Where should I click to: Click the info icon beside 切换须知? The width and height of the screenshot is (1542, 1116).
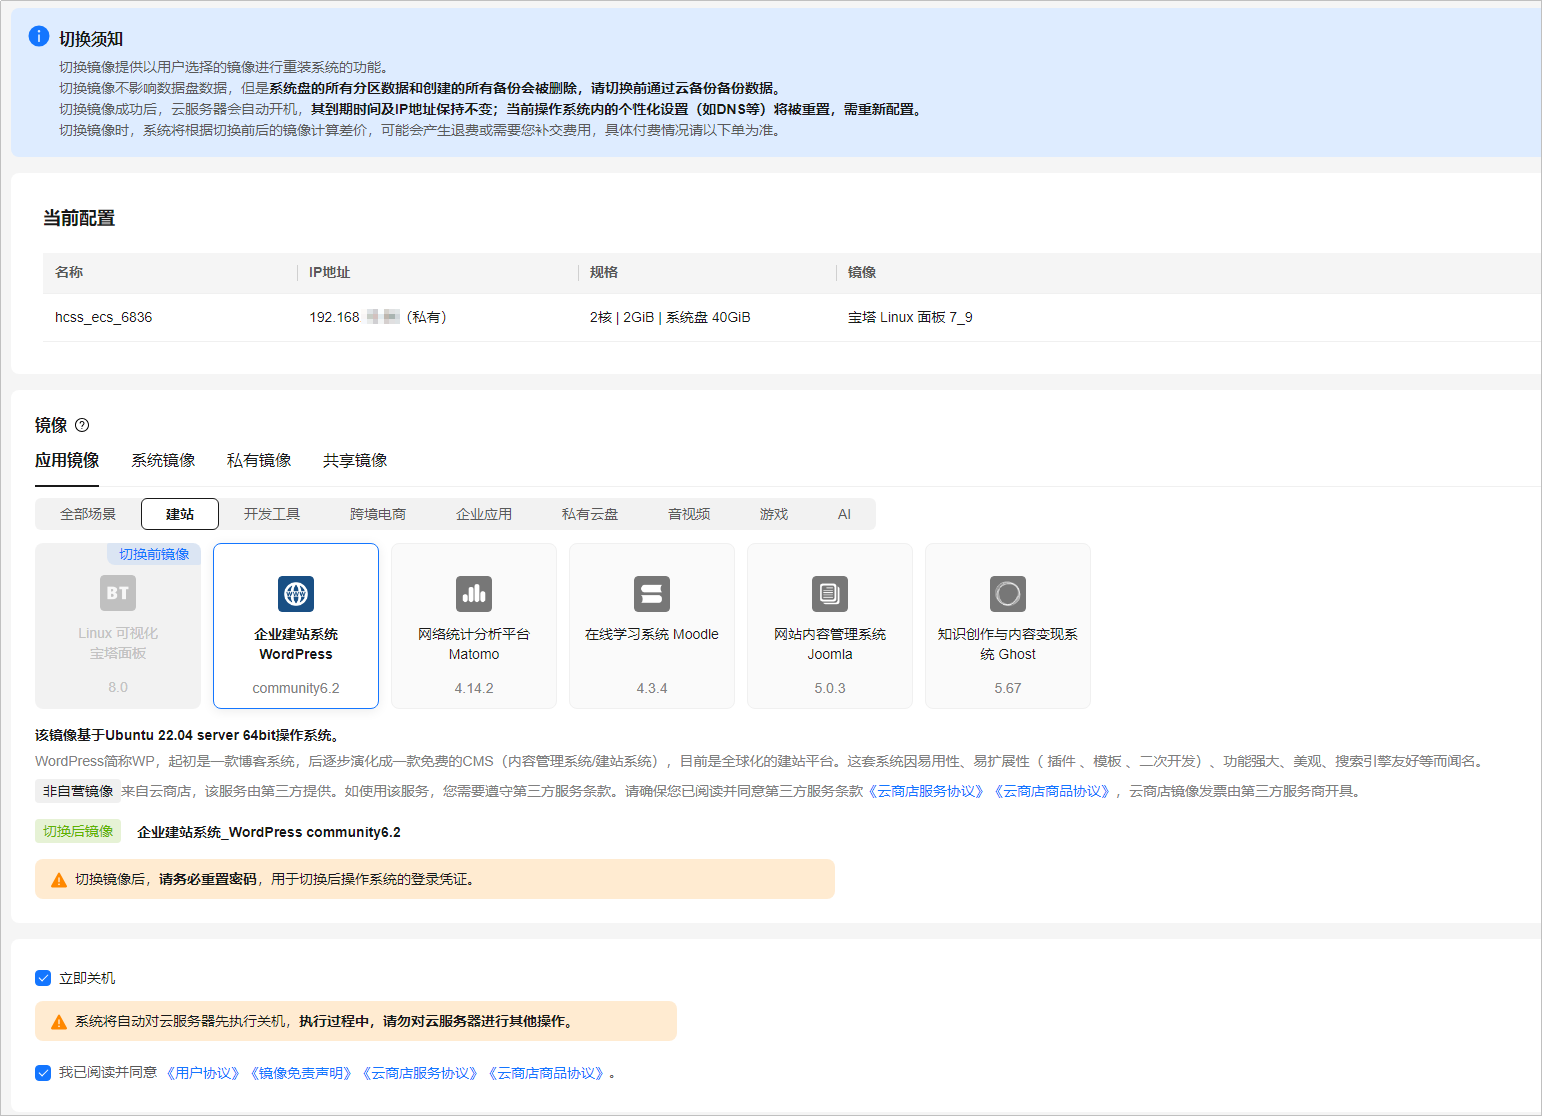pos(39,37)
